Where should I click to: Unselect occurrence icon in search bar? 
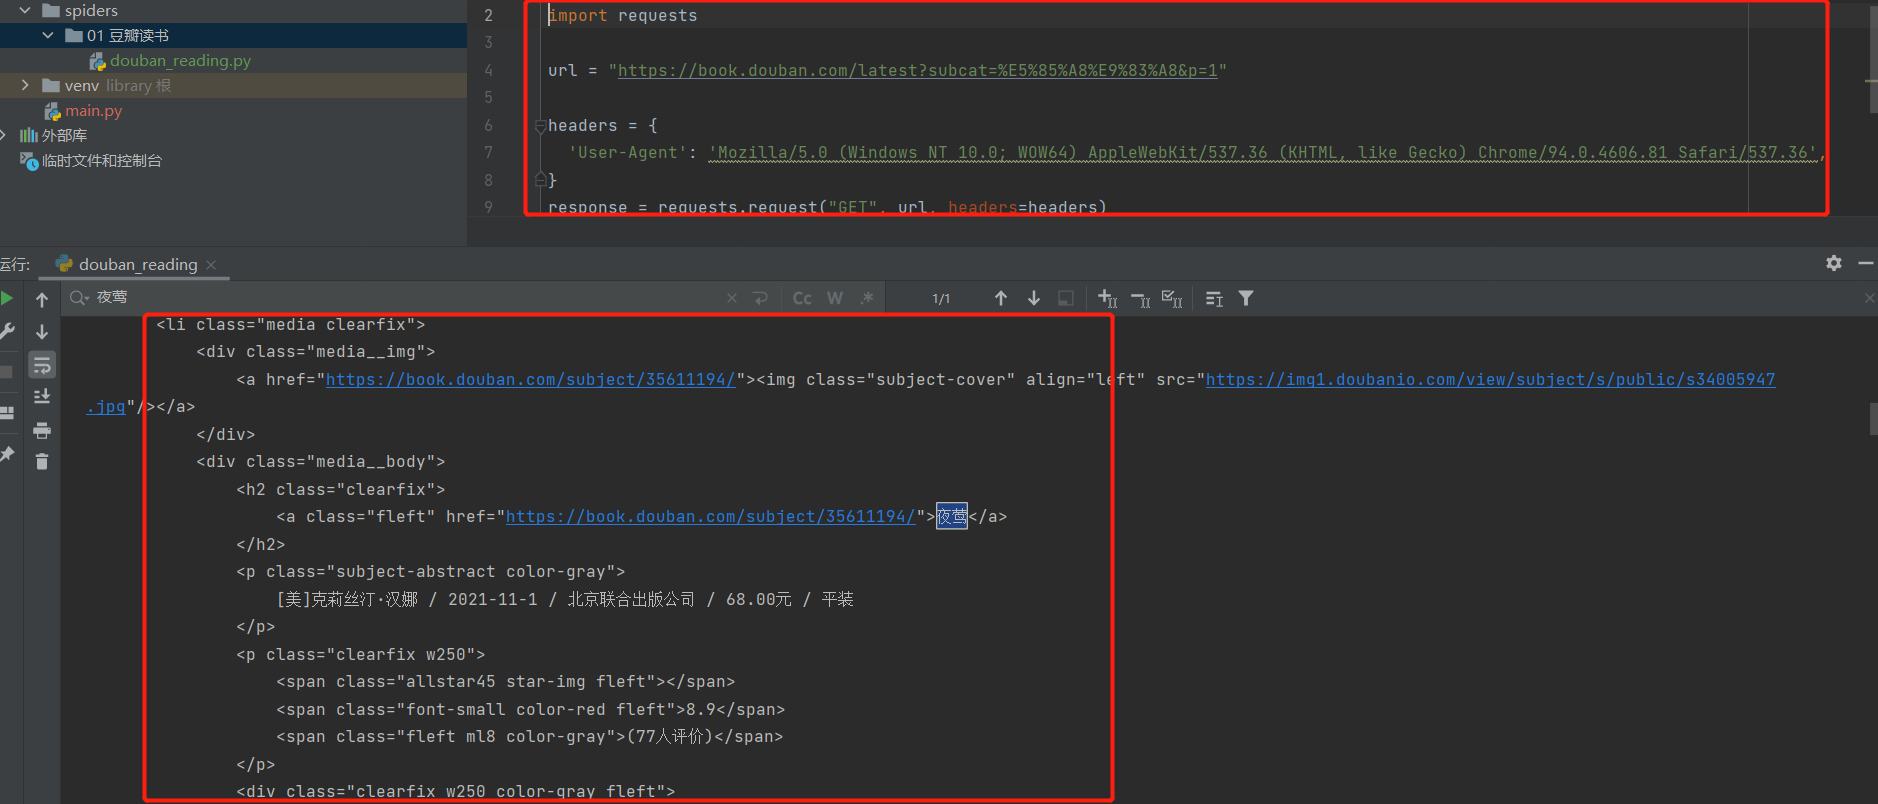point(1140,298)
